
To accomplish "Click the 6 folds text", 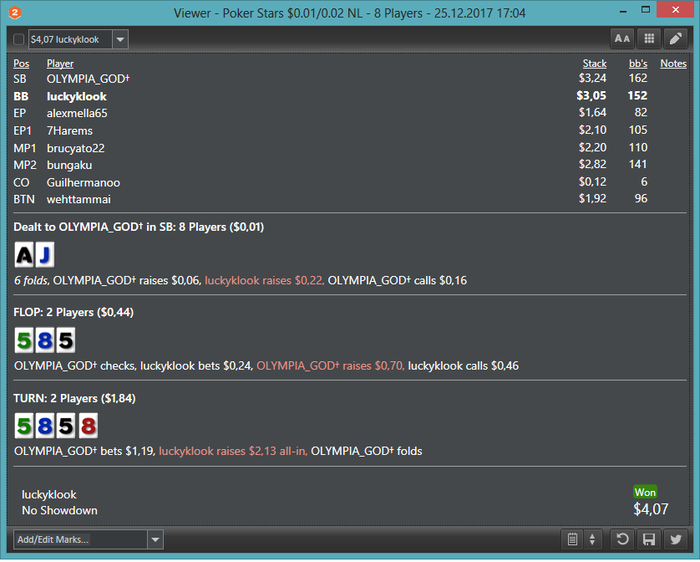I will (30, 280).
